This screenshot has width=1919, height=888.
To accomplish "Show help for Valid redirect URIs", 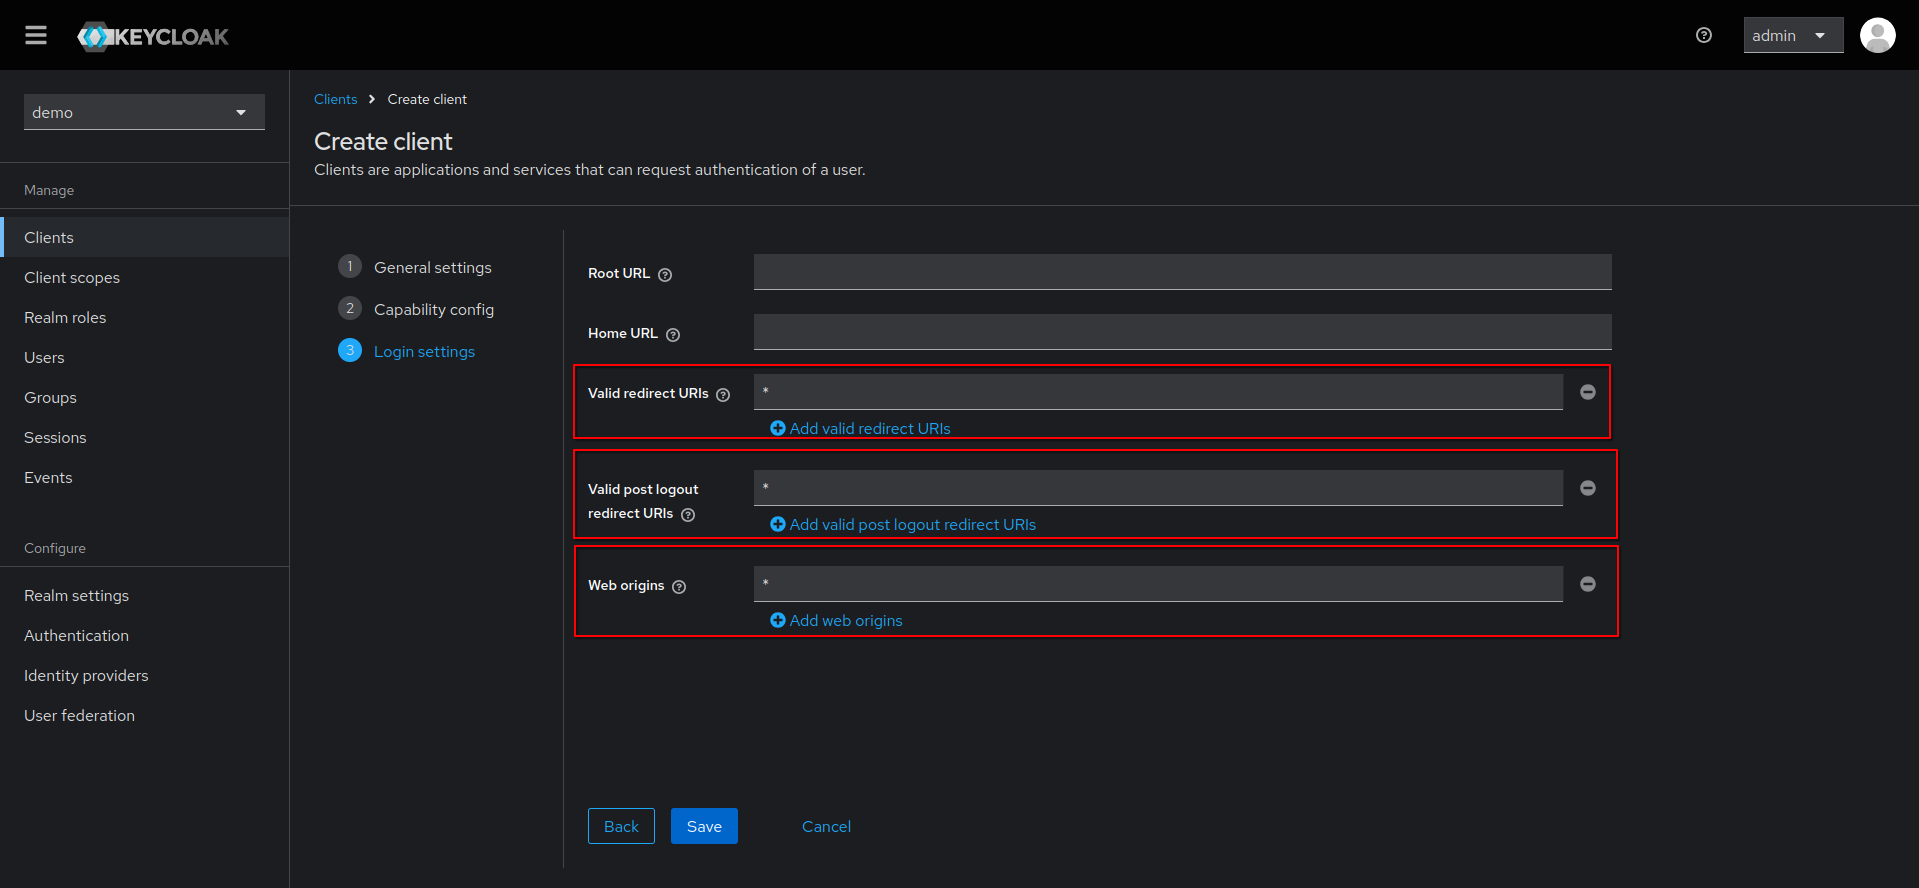I will (723, 395).
